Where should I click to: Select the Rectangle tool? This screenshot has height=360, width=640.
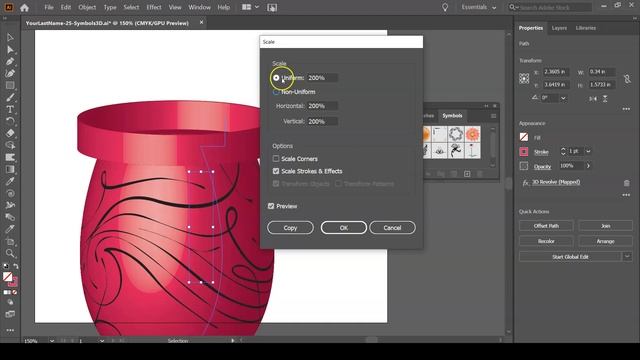click(x=10, y=86)
